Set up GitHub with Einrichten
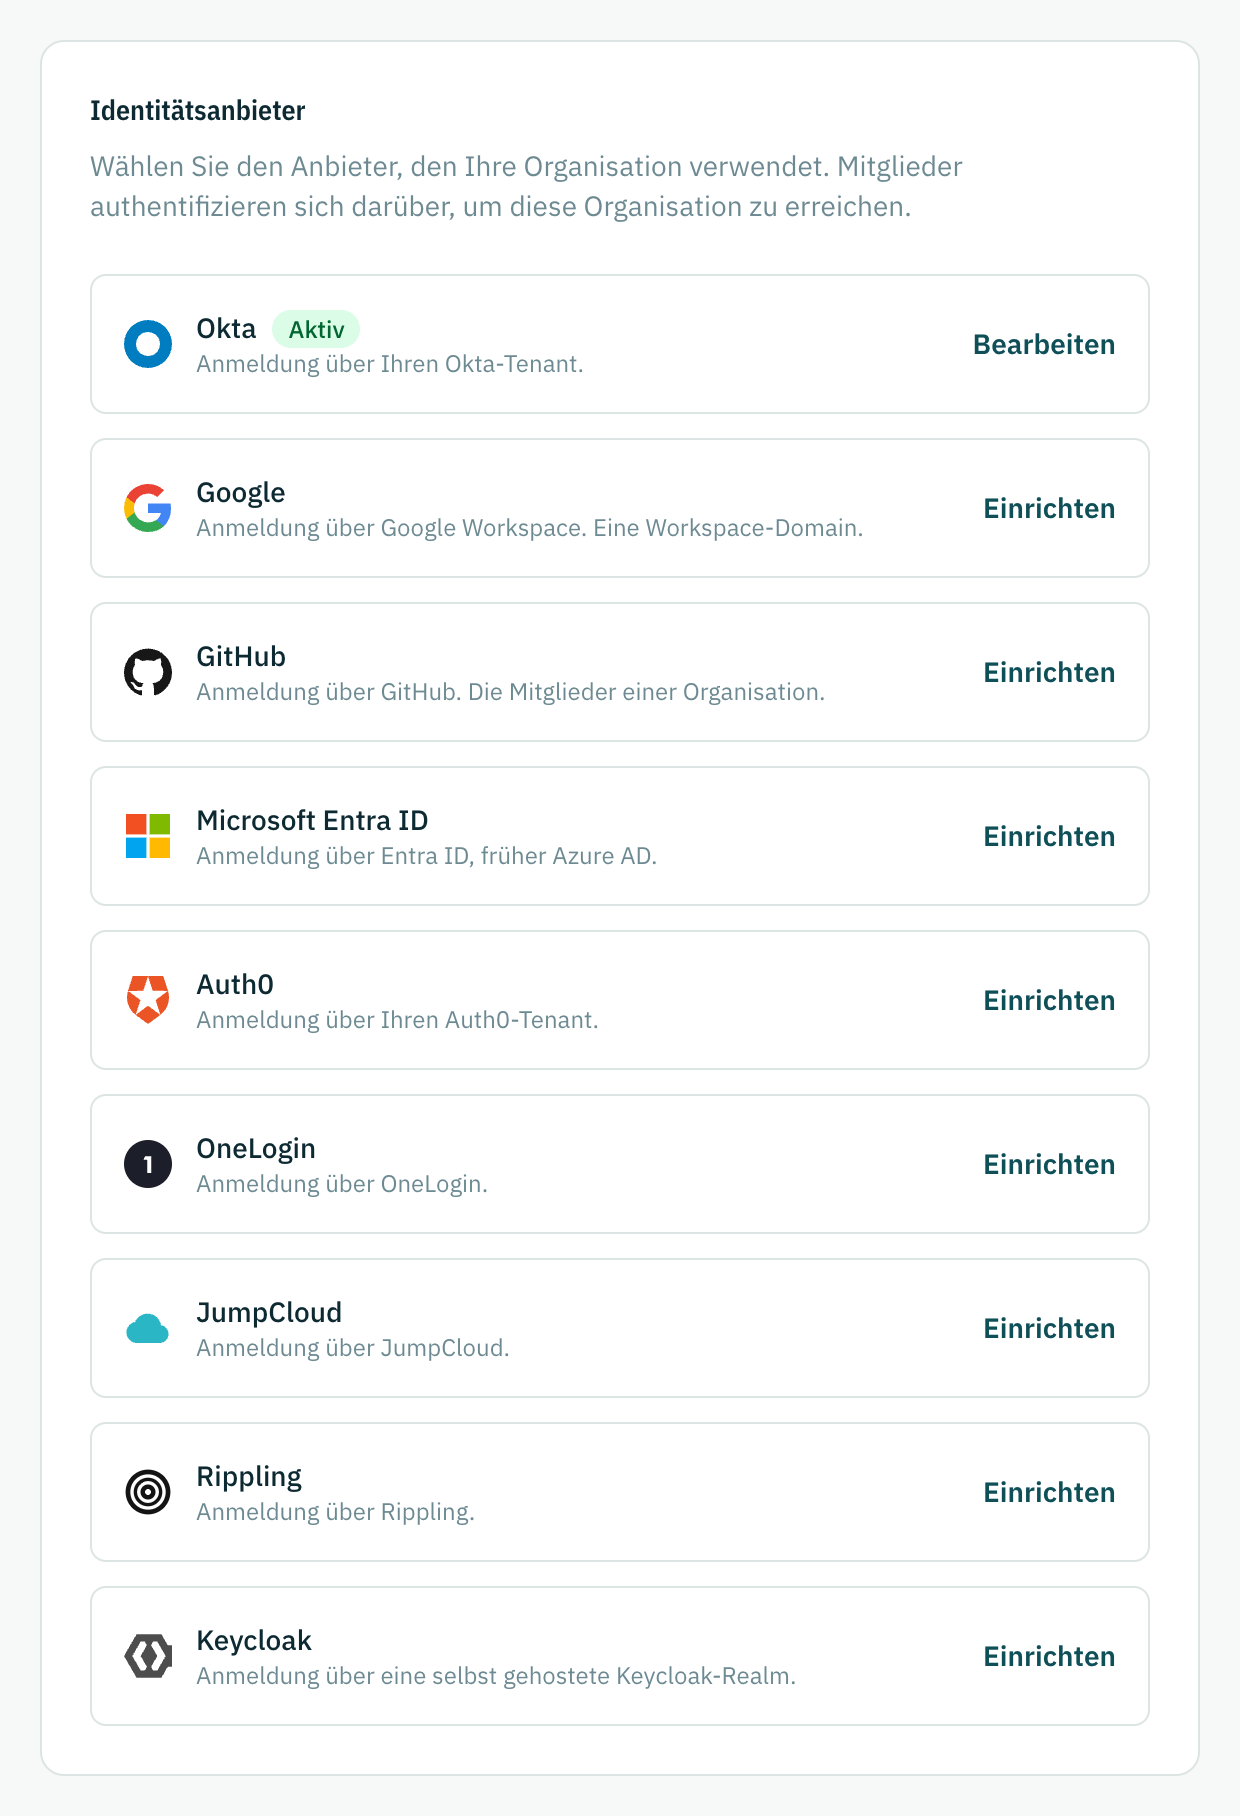Screen dimensions: 1240x1816 click(x=1049, y=672)
